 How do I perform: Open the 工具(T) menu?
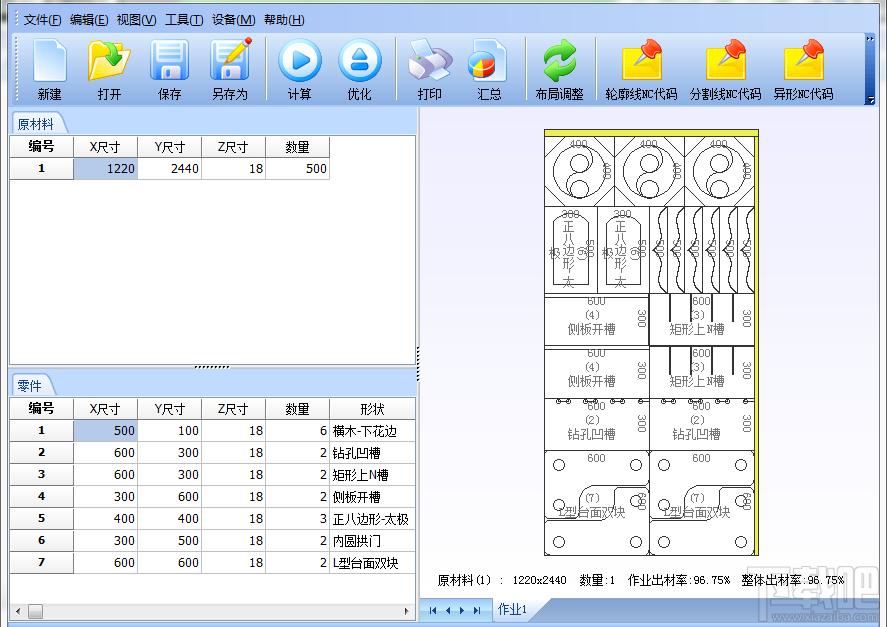[184, 20]
